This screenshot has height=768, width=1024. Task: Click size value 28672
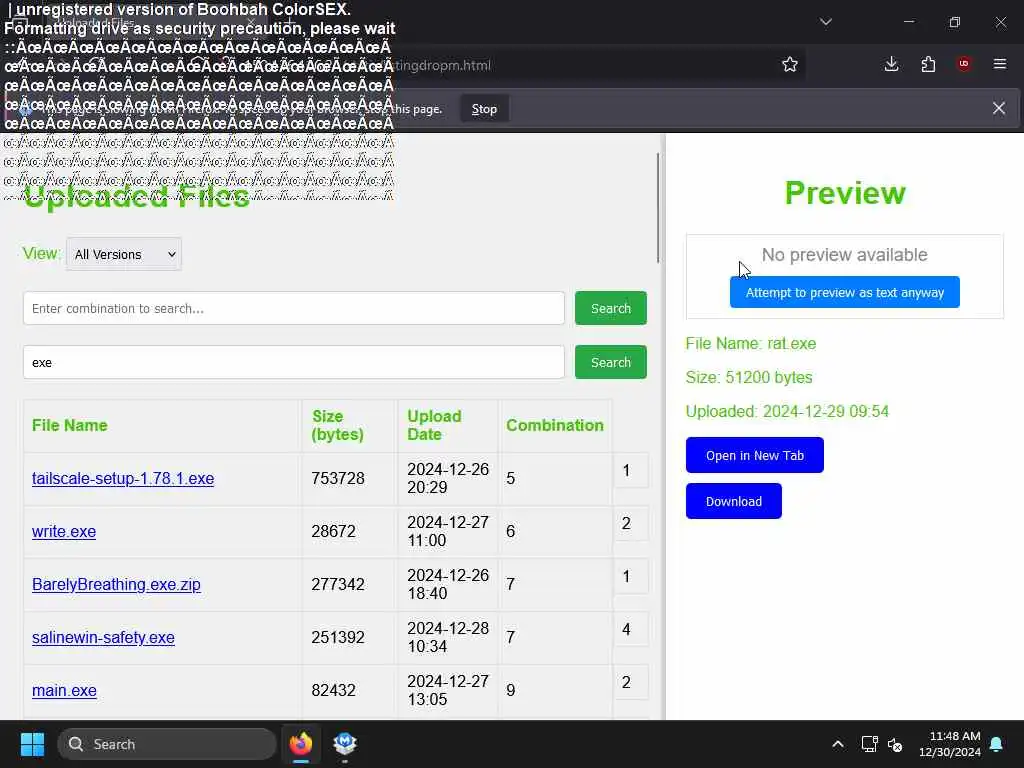click(x=333, y=532)
